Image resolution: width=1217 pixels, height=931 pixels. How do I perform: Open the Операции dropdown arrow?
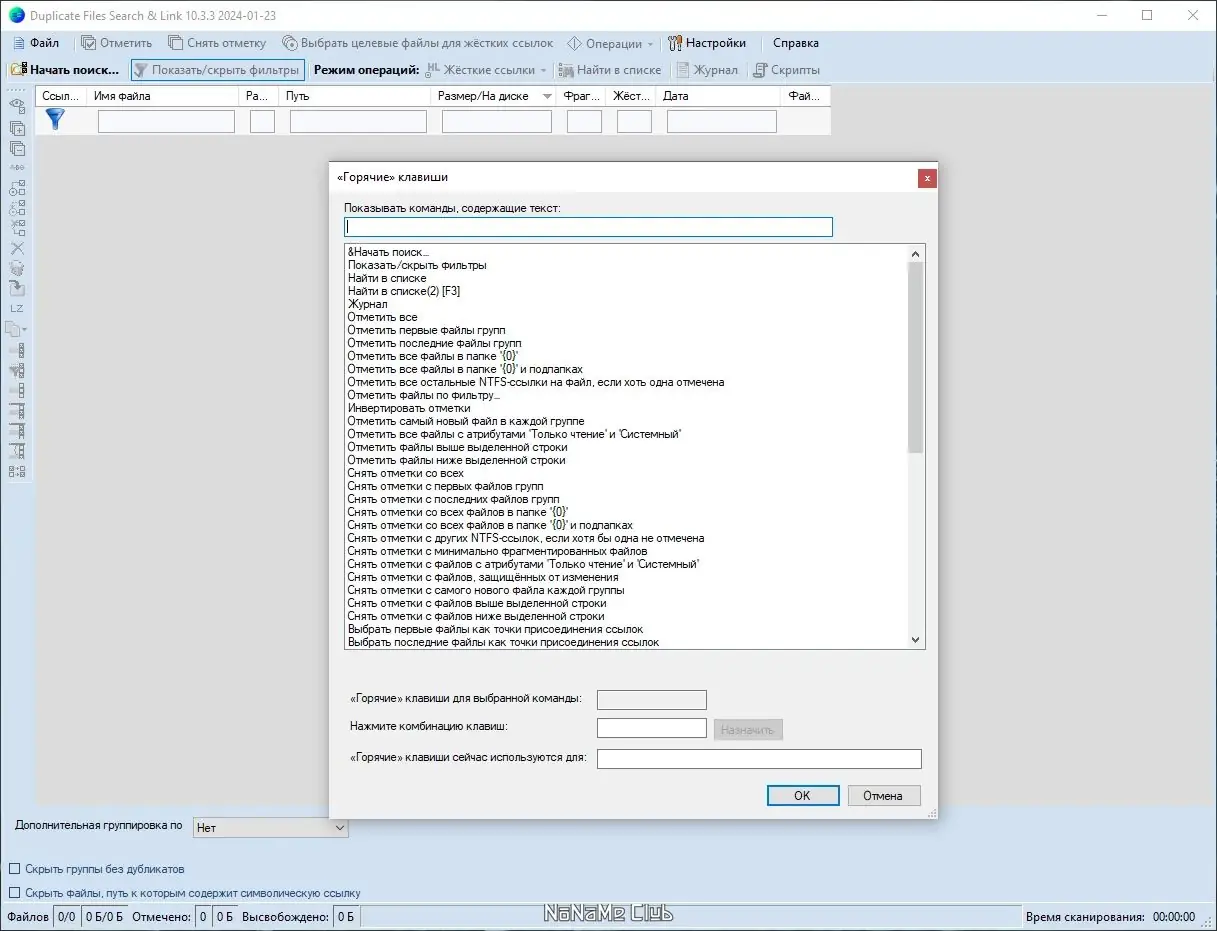pyautogui.click(x=649, y=43)
